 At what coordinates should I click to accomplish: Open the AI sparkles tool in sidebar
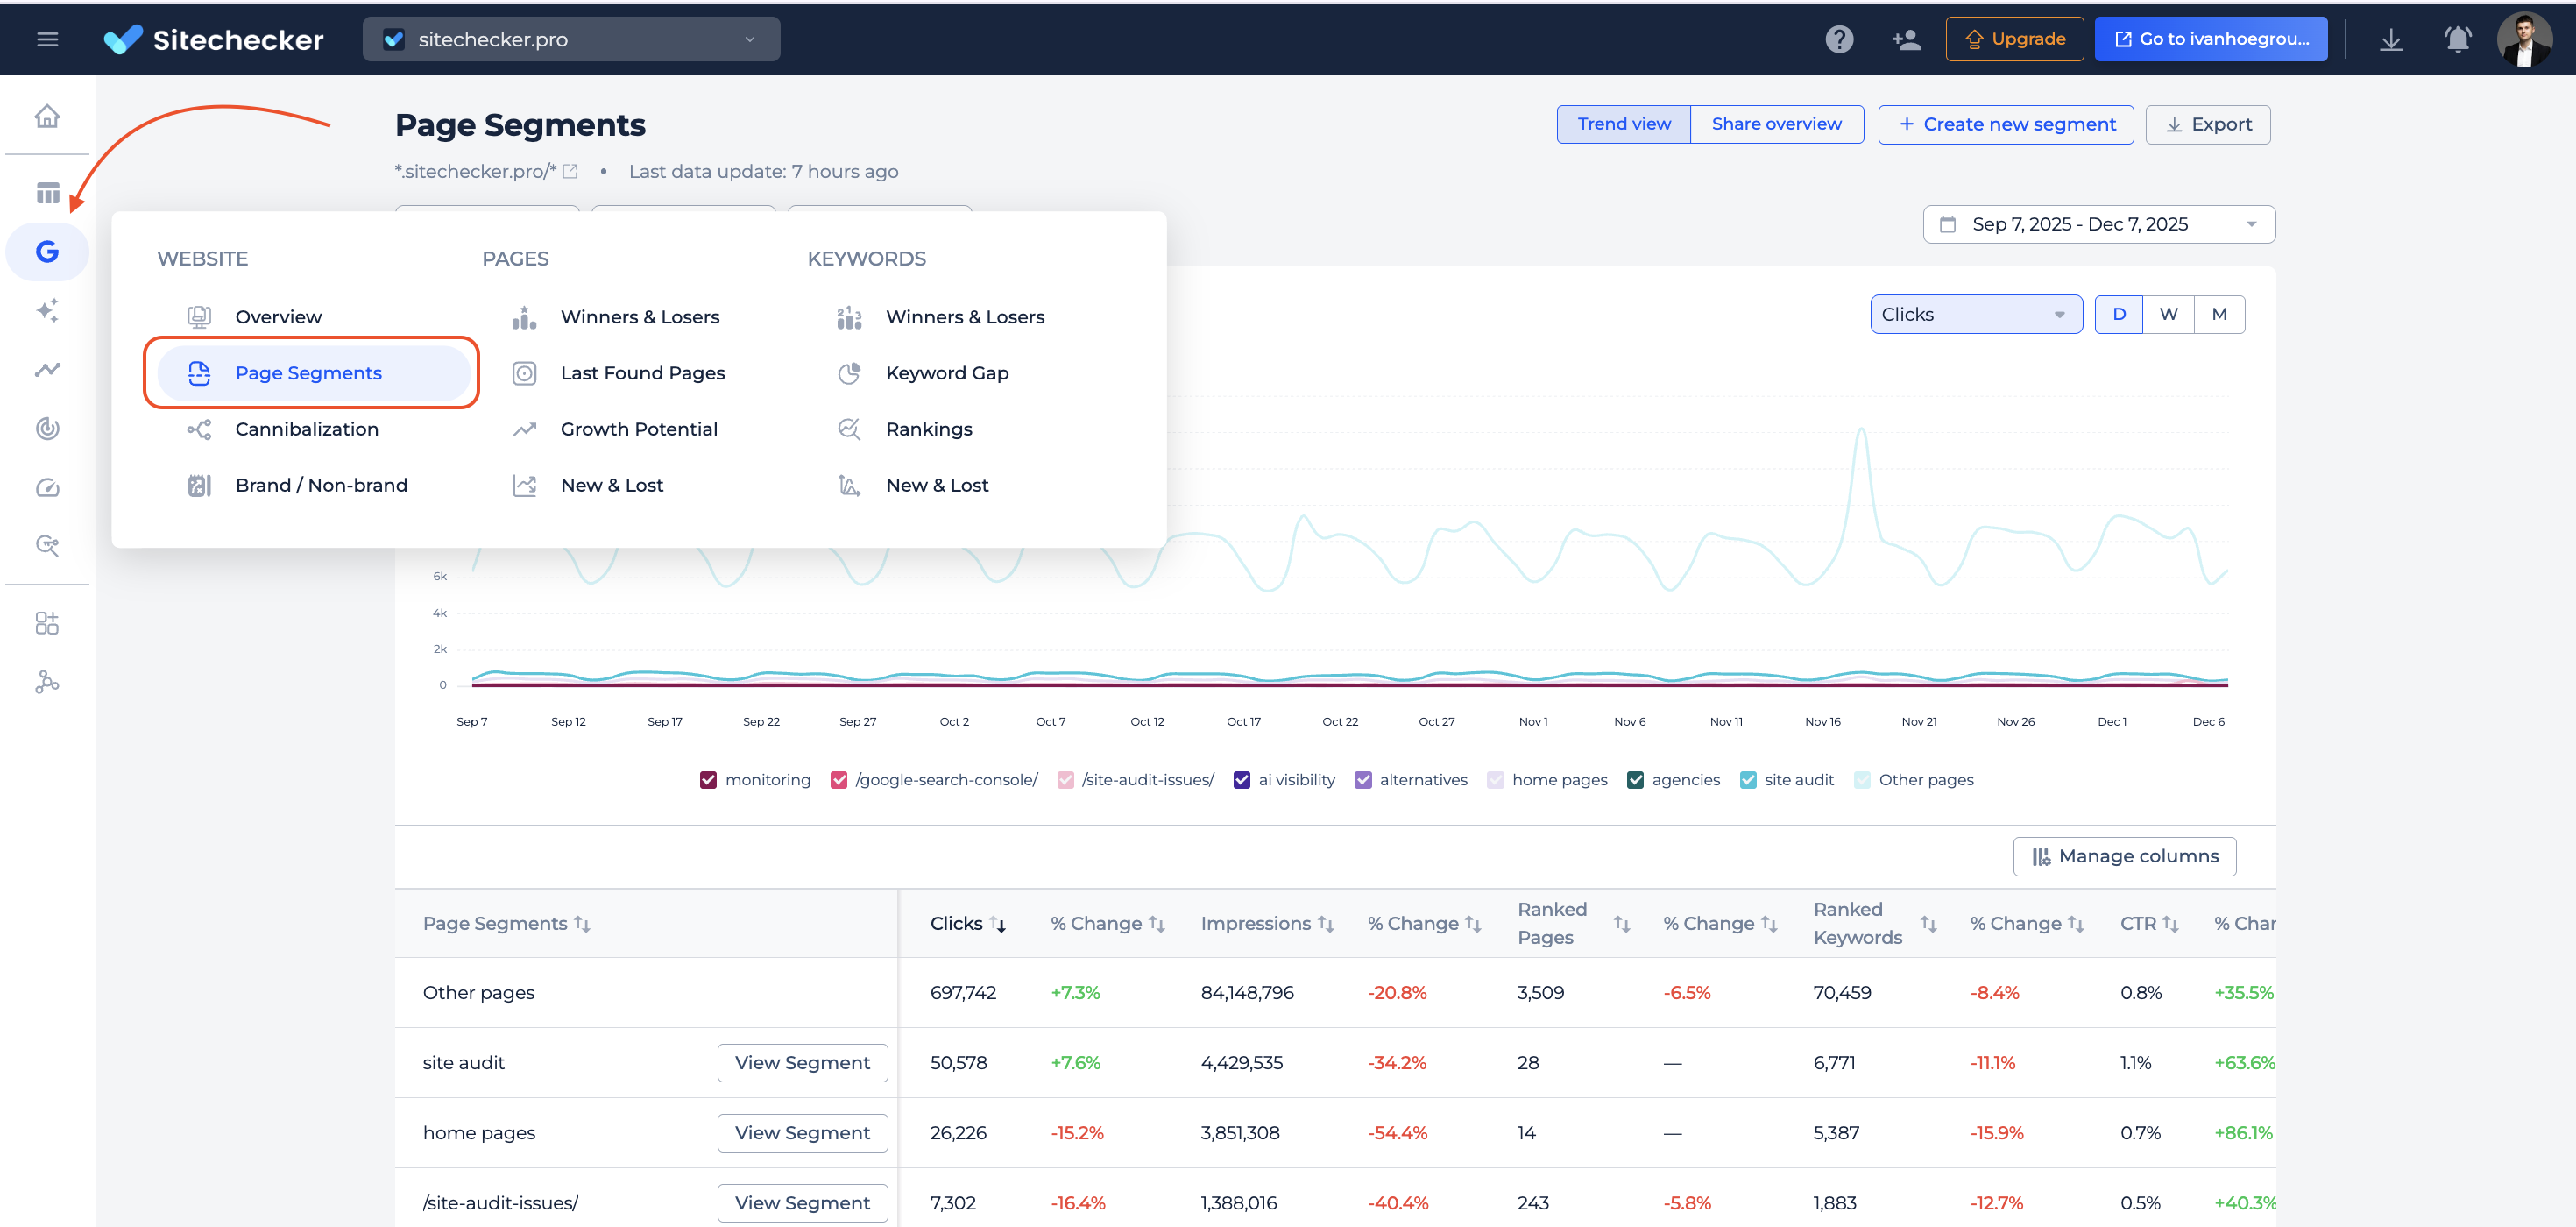click(x=47, y=310)
